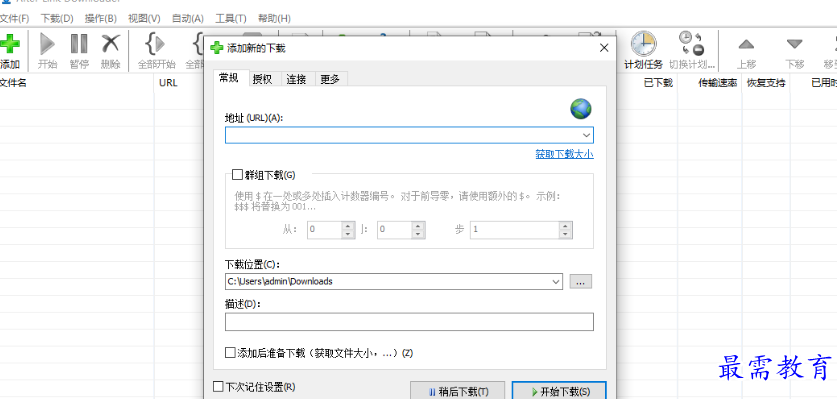Click the 已下载 column header
This screenshot has width=840, height=399.
(x=658, y=83)
